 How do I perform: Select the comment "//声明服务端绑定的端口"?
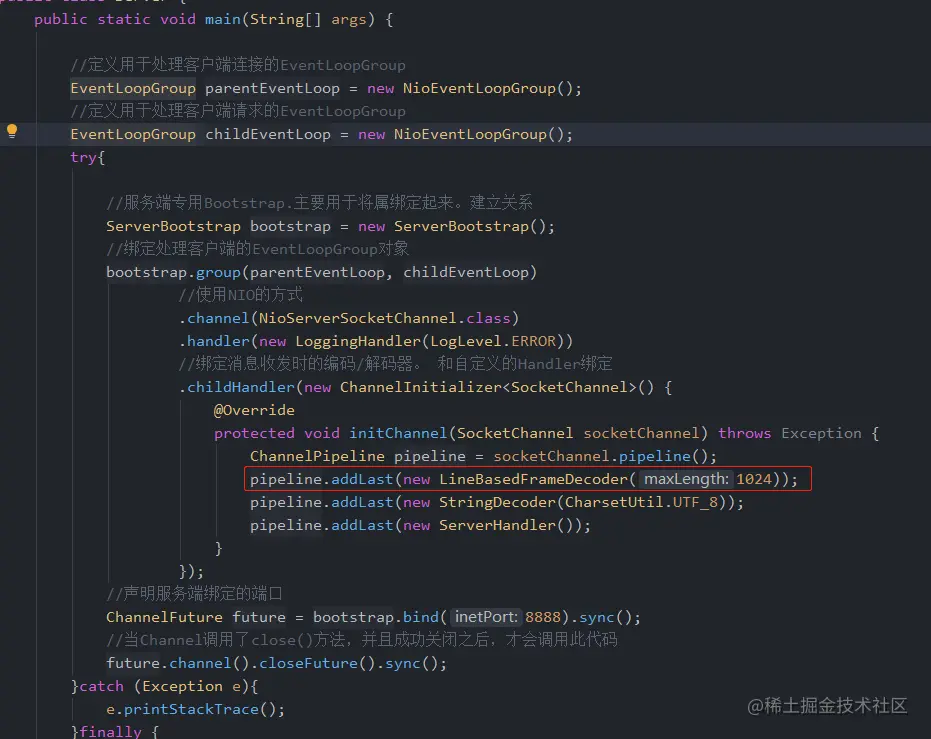click(194, 594)
